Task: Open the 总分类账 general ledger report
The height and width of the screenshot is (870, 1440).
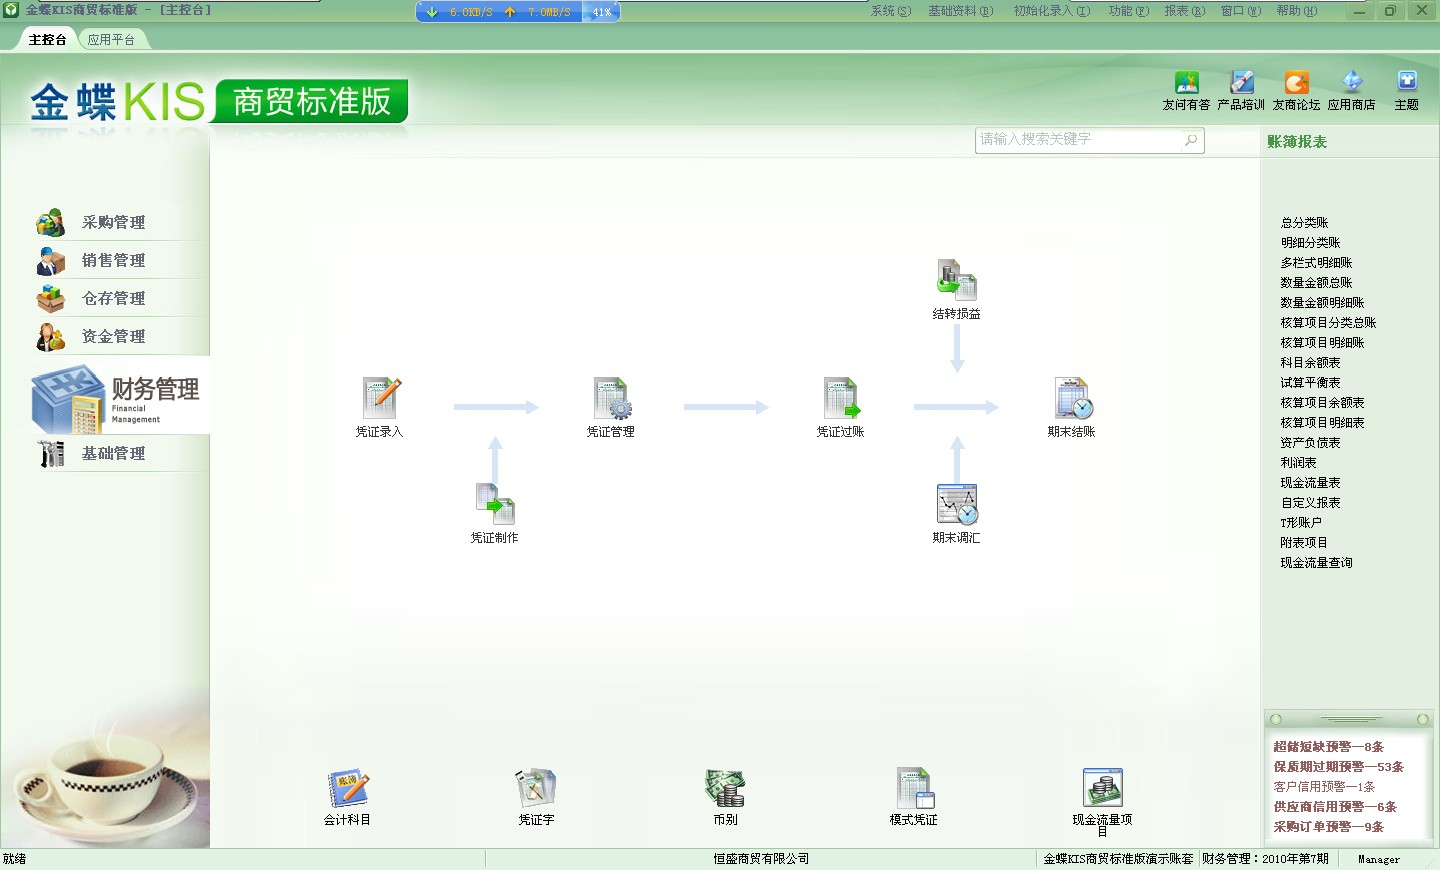Action: click(x=1304, y=223)
